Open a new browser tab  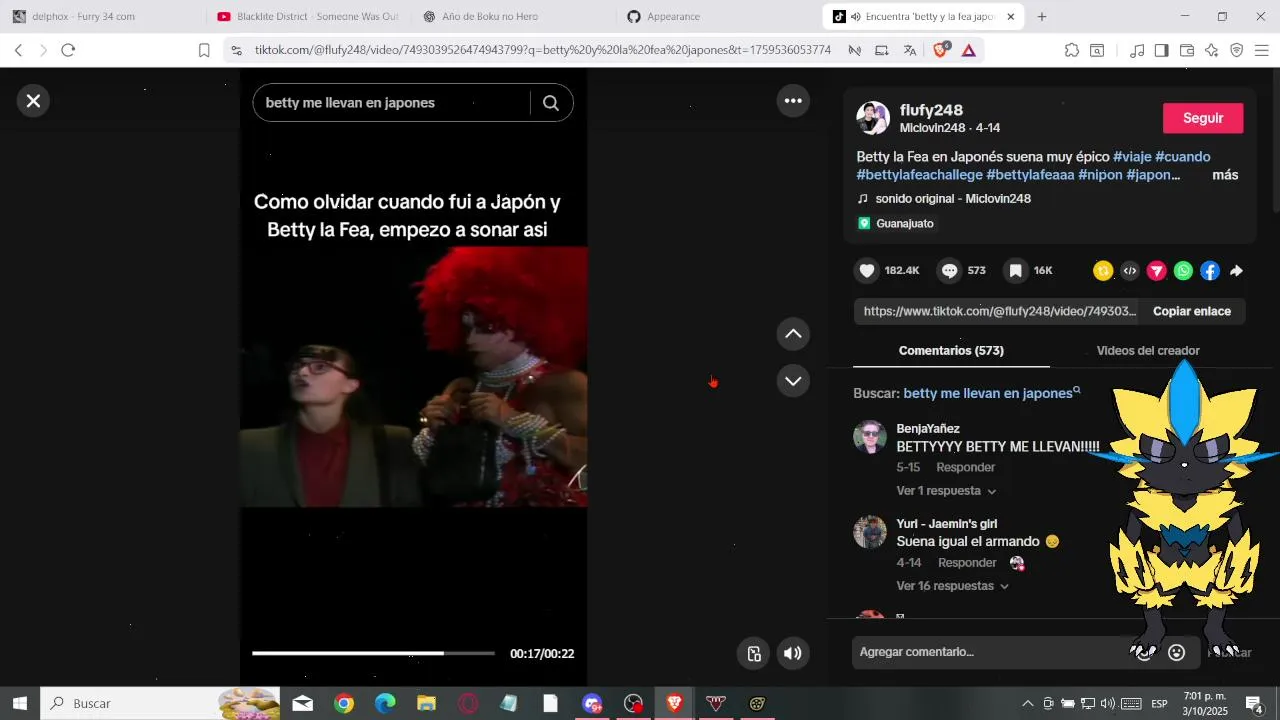(1042, 17)
